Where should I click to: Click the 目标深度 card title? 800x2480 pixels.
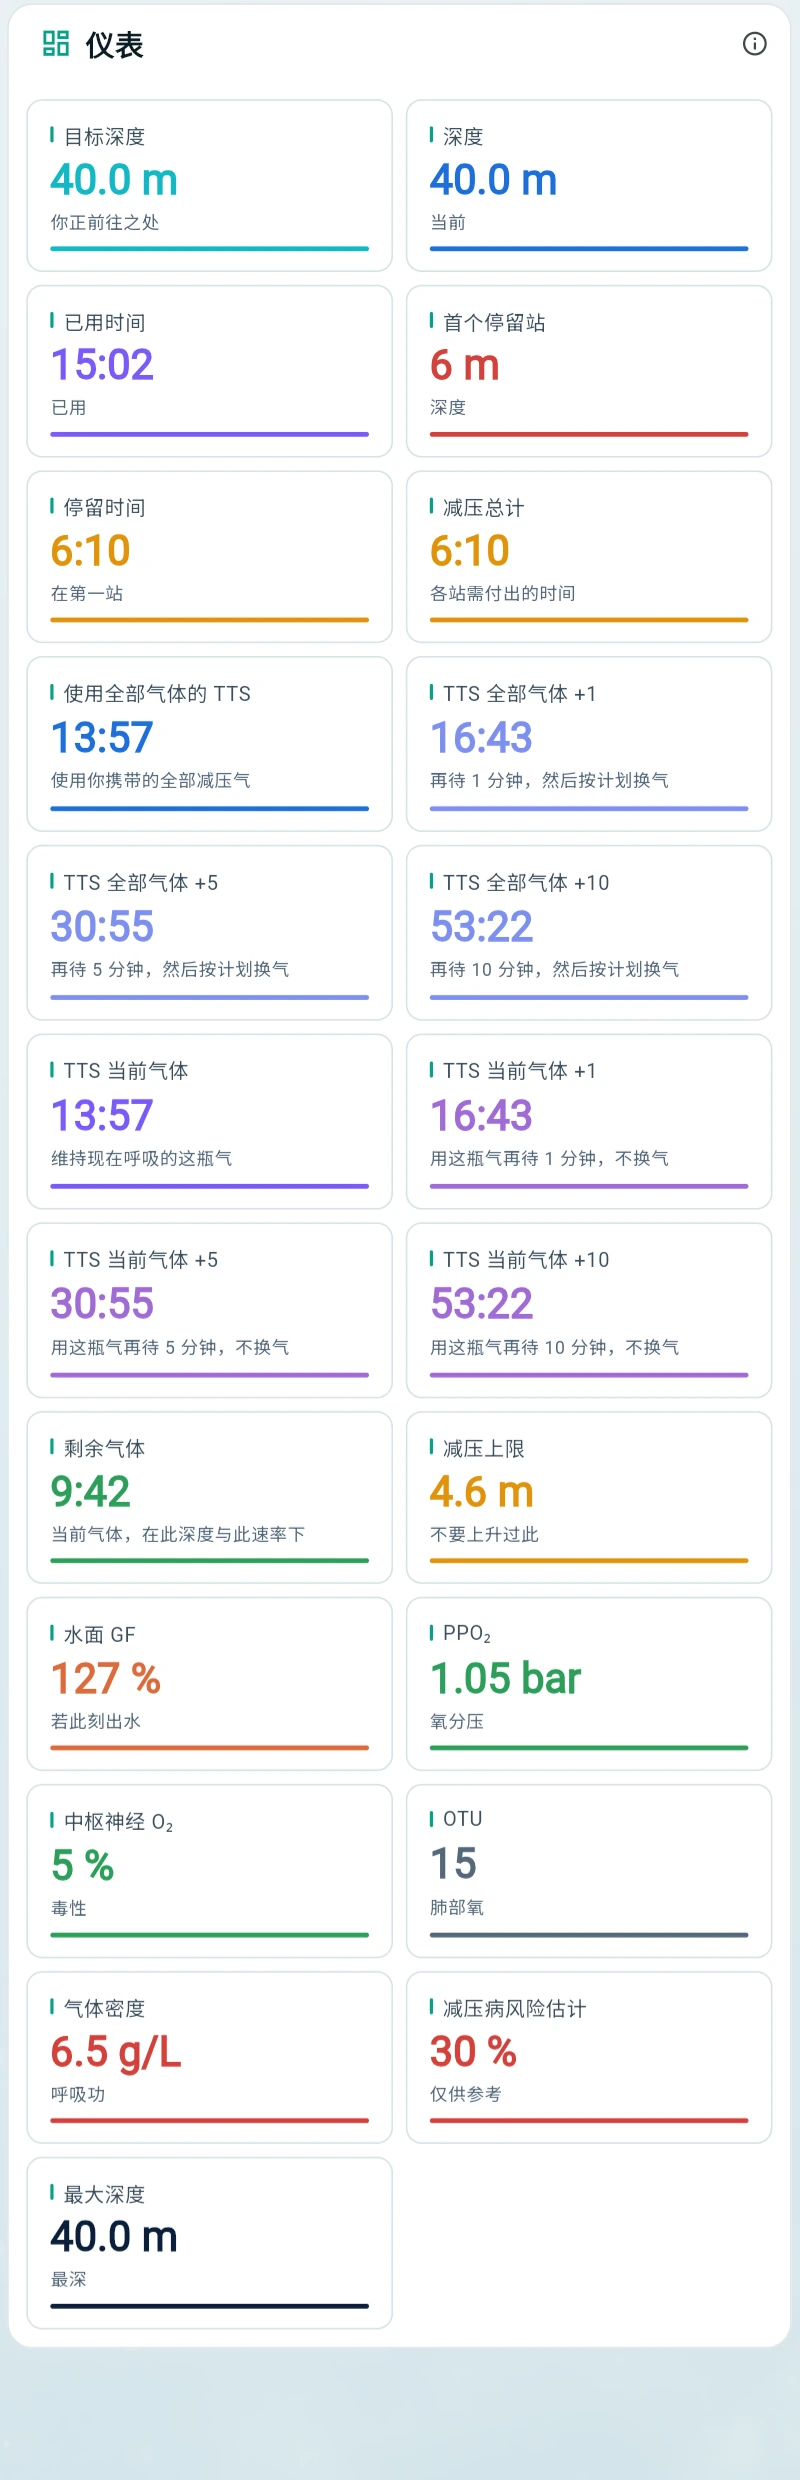pyautogui.click(x=104, y=136)
